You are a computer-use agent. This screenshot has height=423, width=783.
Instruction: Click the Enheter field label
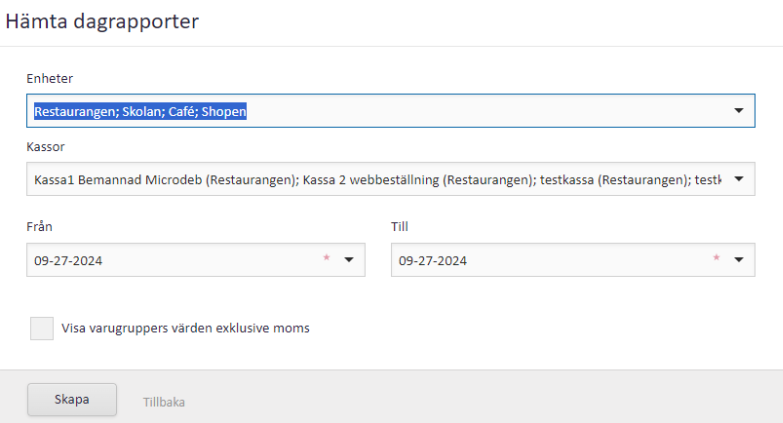pos(49,78)
